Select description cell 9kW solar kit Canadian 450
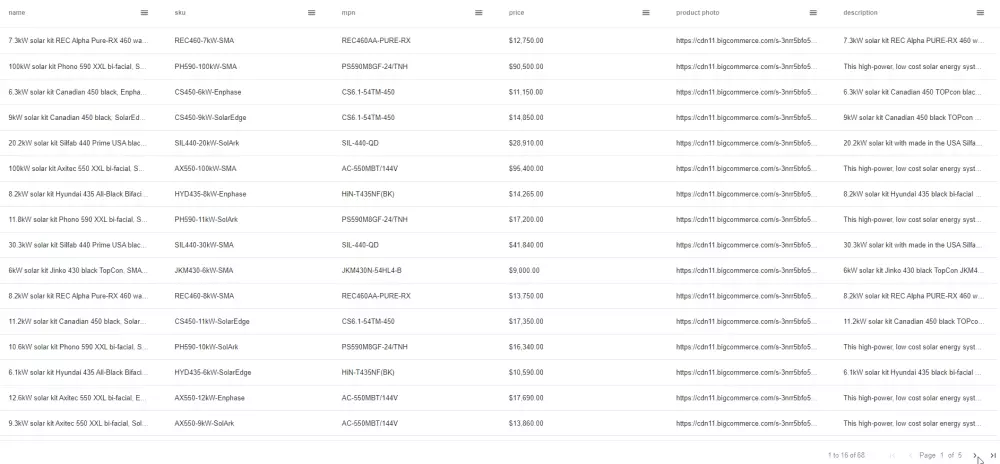 (x=913, y=117)
